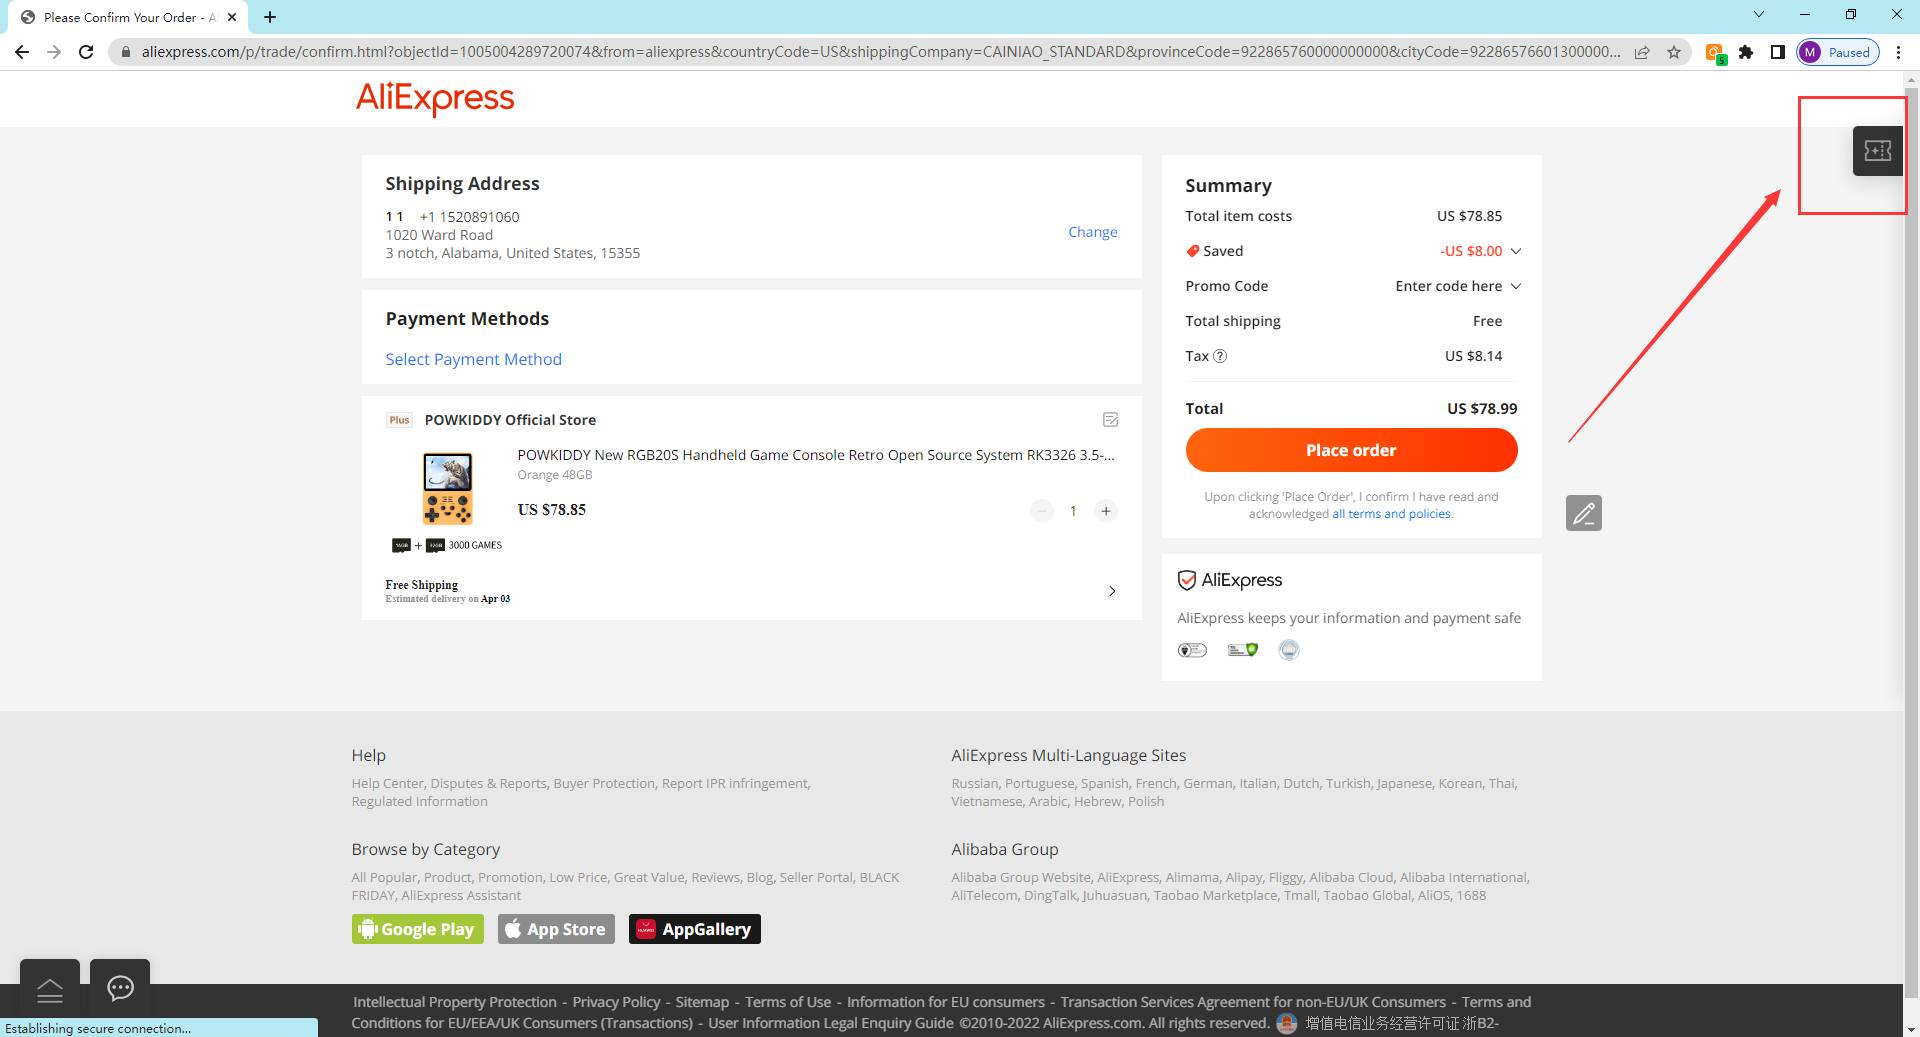
Task: Click the Place order button
Action: [1351, 450]
